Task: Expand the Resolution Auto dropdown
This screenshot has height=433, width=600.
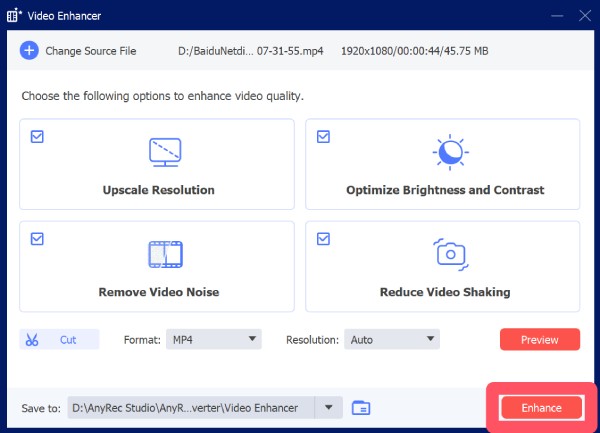Action: click(391, 340)
